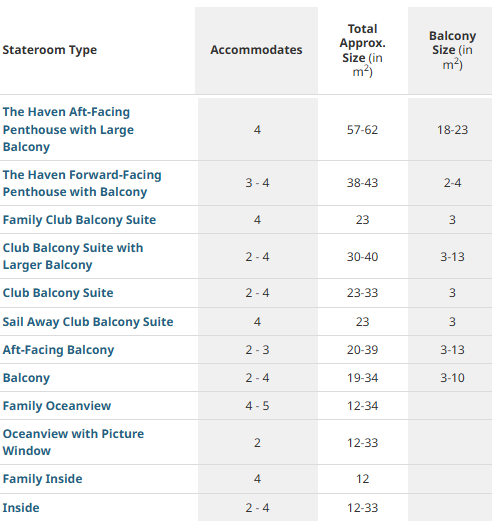Click the Total Approx. Size column header
The height and width of the screenshot is (521, 492).
pyautogui.click(x=363, y=50)
